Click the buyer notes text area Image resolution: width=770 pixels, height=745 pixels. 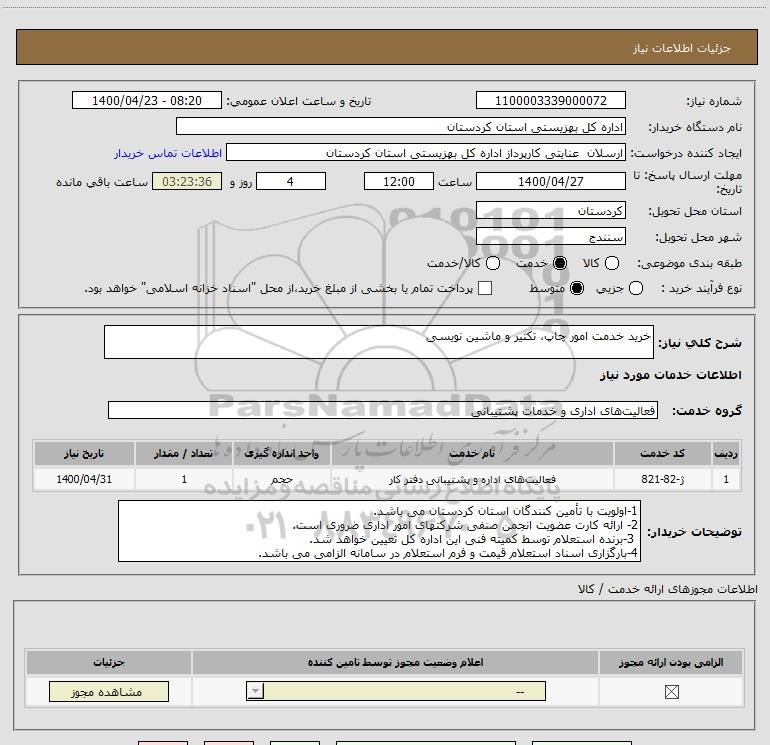pyautogui.click(x=379, y=531)
